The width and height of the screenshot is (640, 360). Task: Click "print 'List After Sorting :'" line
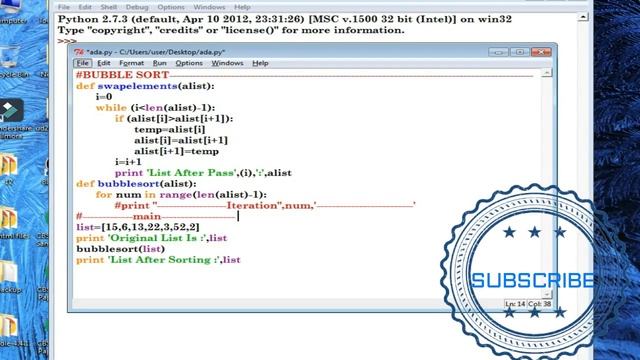[x=158, y=260]
